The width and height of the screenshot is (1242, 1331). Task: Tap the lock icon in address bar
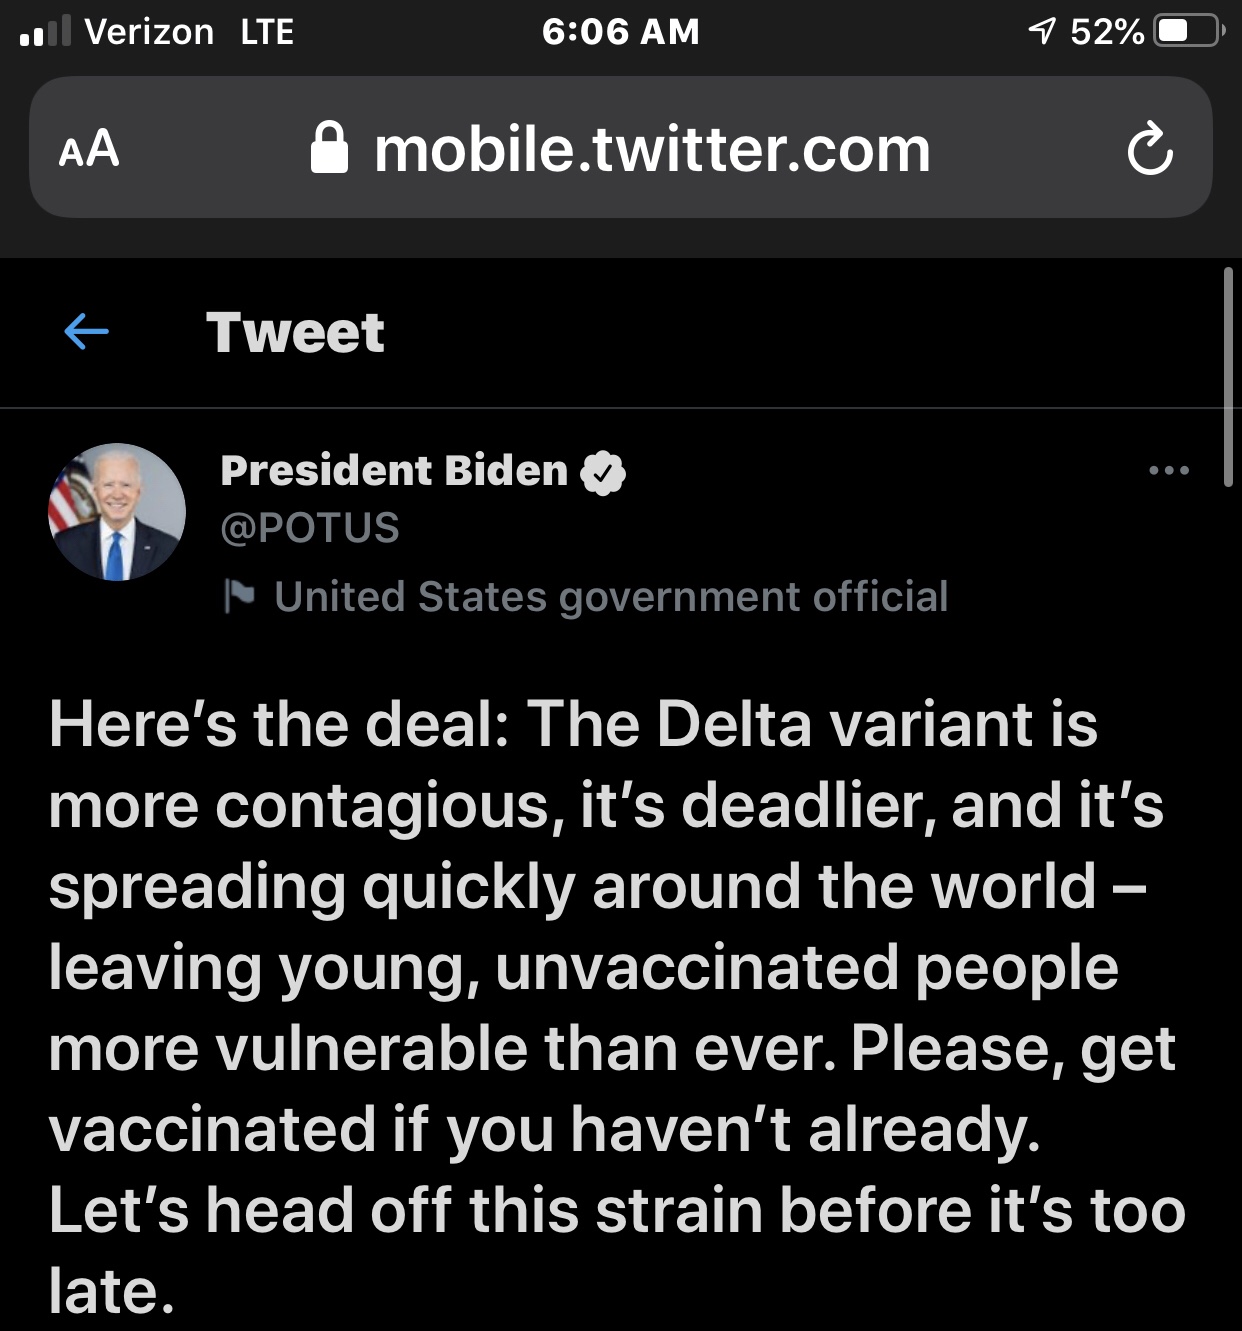(329, 148)
